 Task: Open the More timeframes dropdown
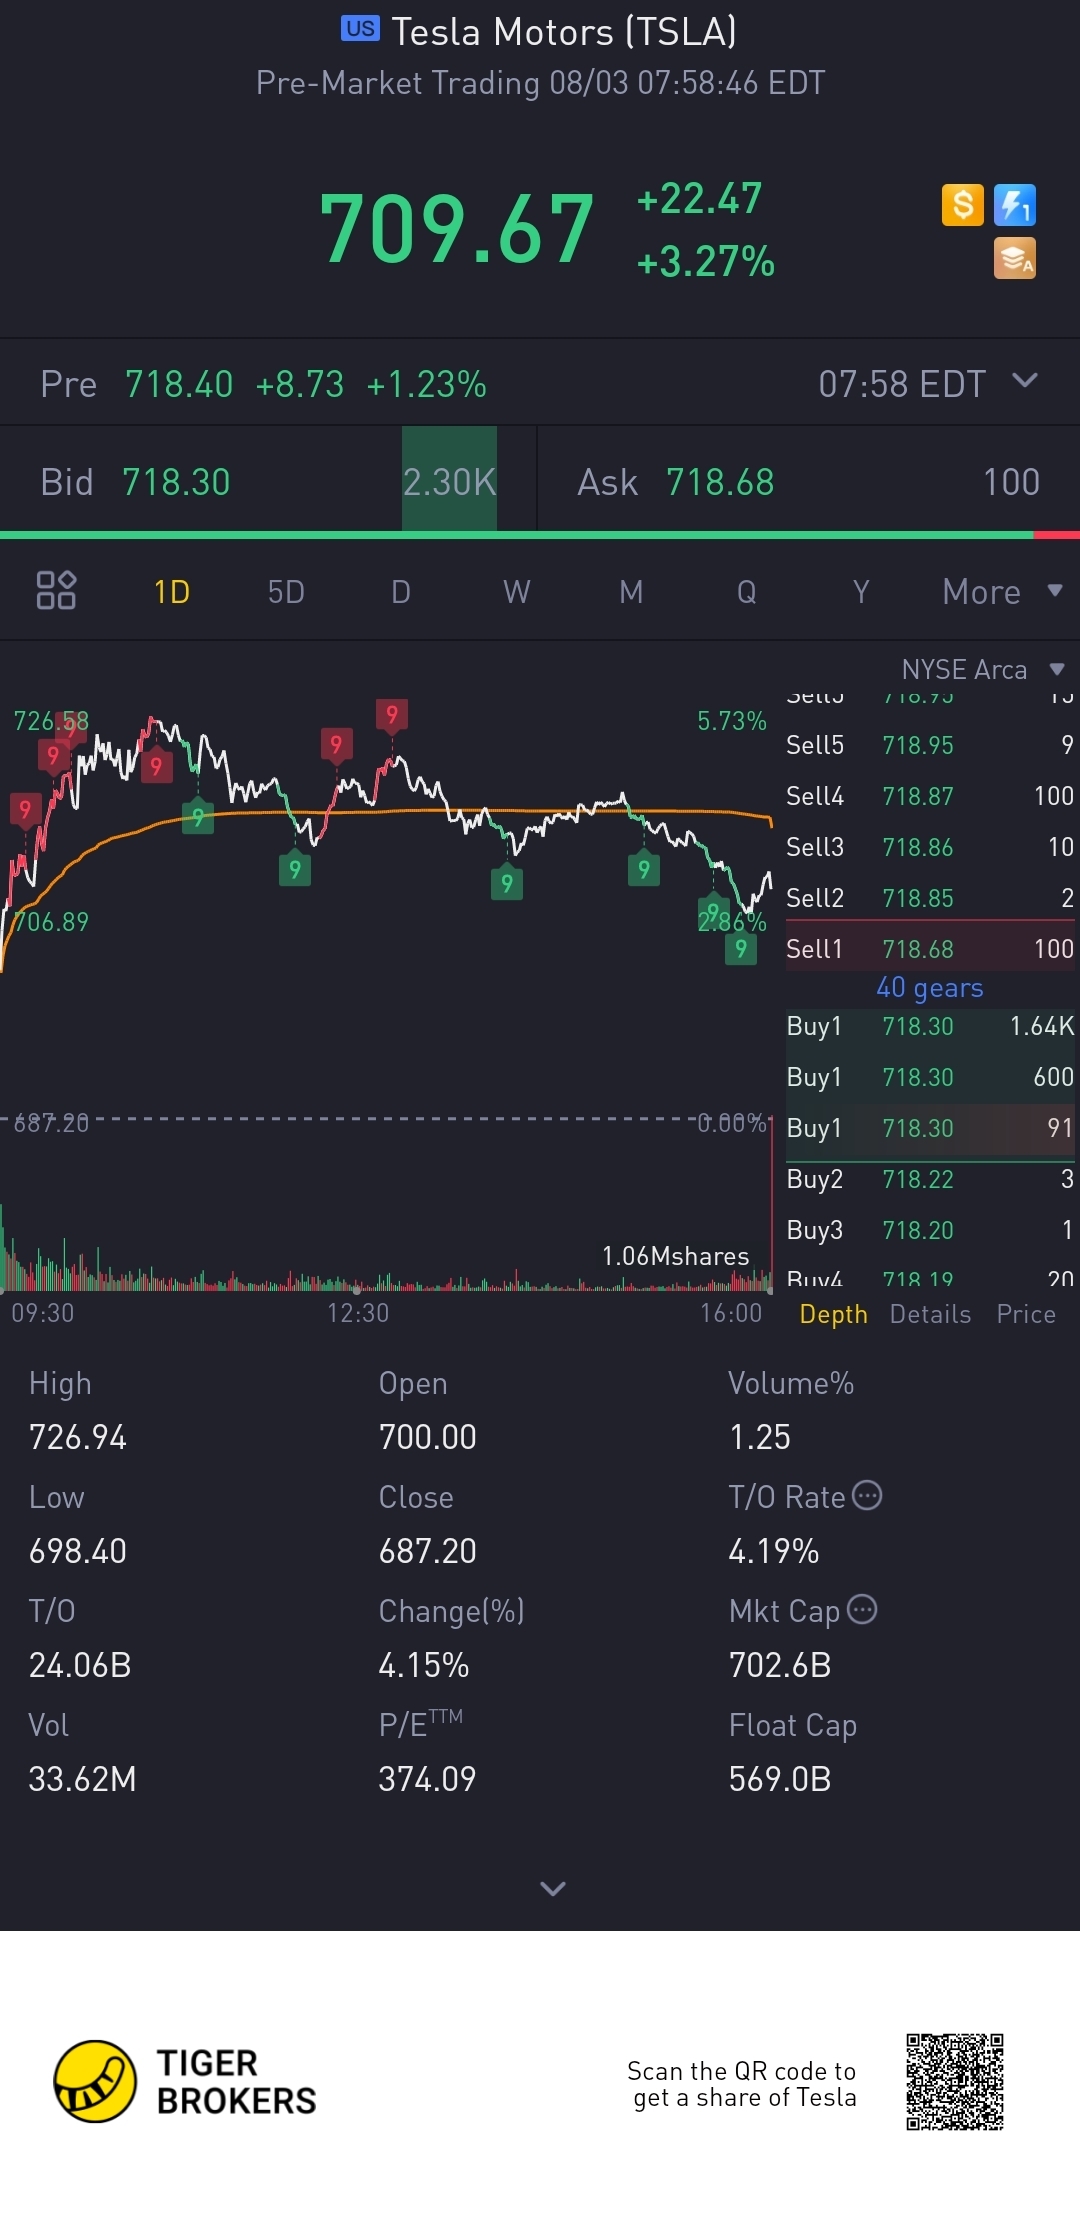tap(1002, 591)
